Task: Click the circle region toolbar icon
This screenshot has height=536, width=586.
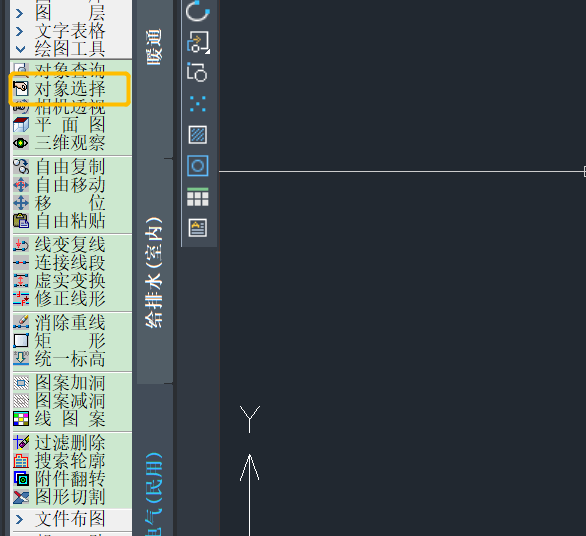Action: pos(198,166)
